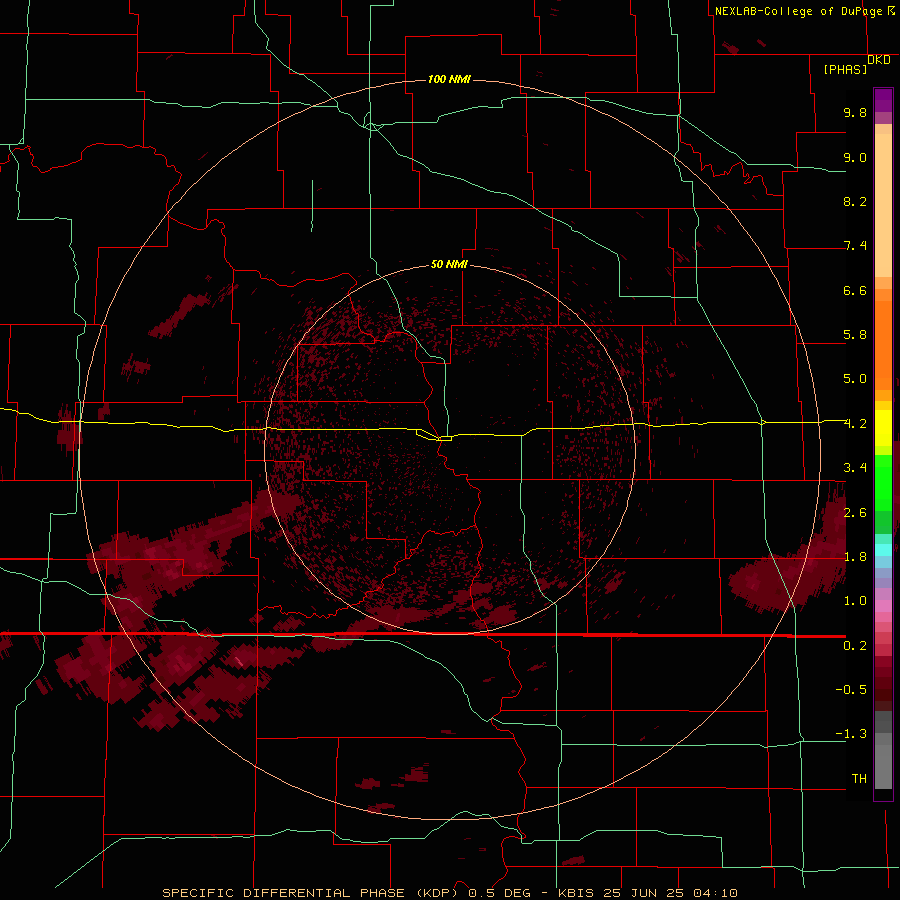Screen dimensions: 900x900
Task: Click the 50 NMI range ring label
Action: [449, 264]
